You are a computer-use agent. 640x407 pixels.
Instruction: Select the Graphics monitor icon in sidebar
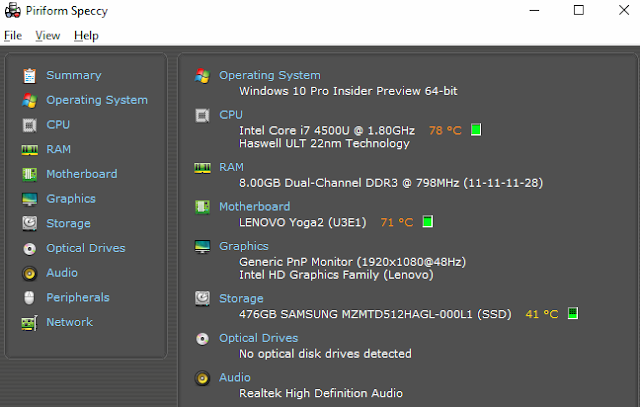[29, 199]
